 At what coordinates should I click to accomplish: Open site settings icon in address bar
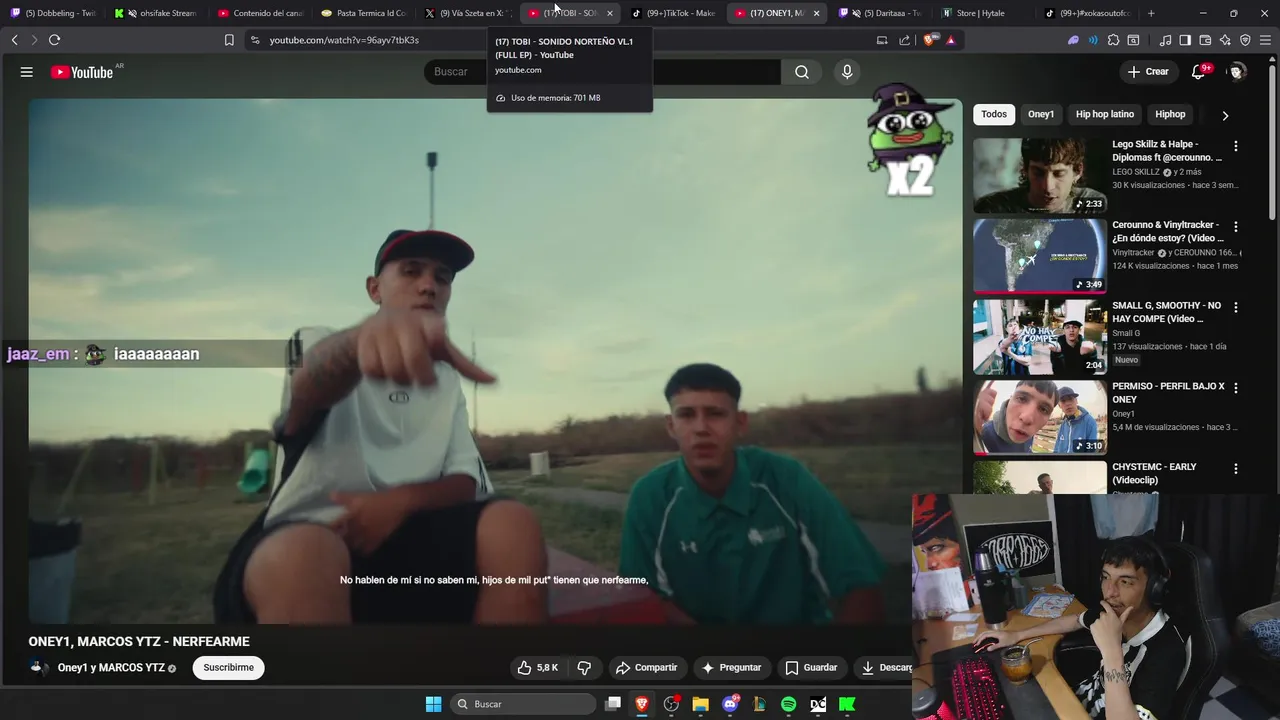tap(255, 40)
